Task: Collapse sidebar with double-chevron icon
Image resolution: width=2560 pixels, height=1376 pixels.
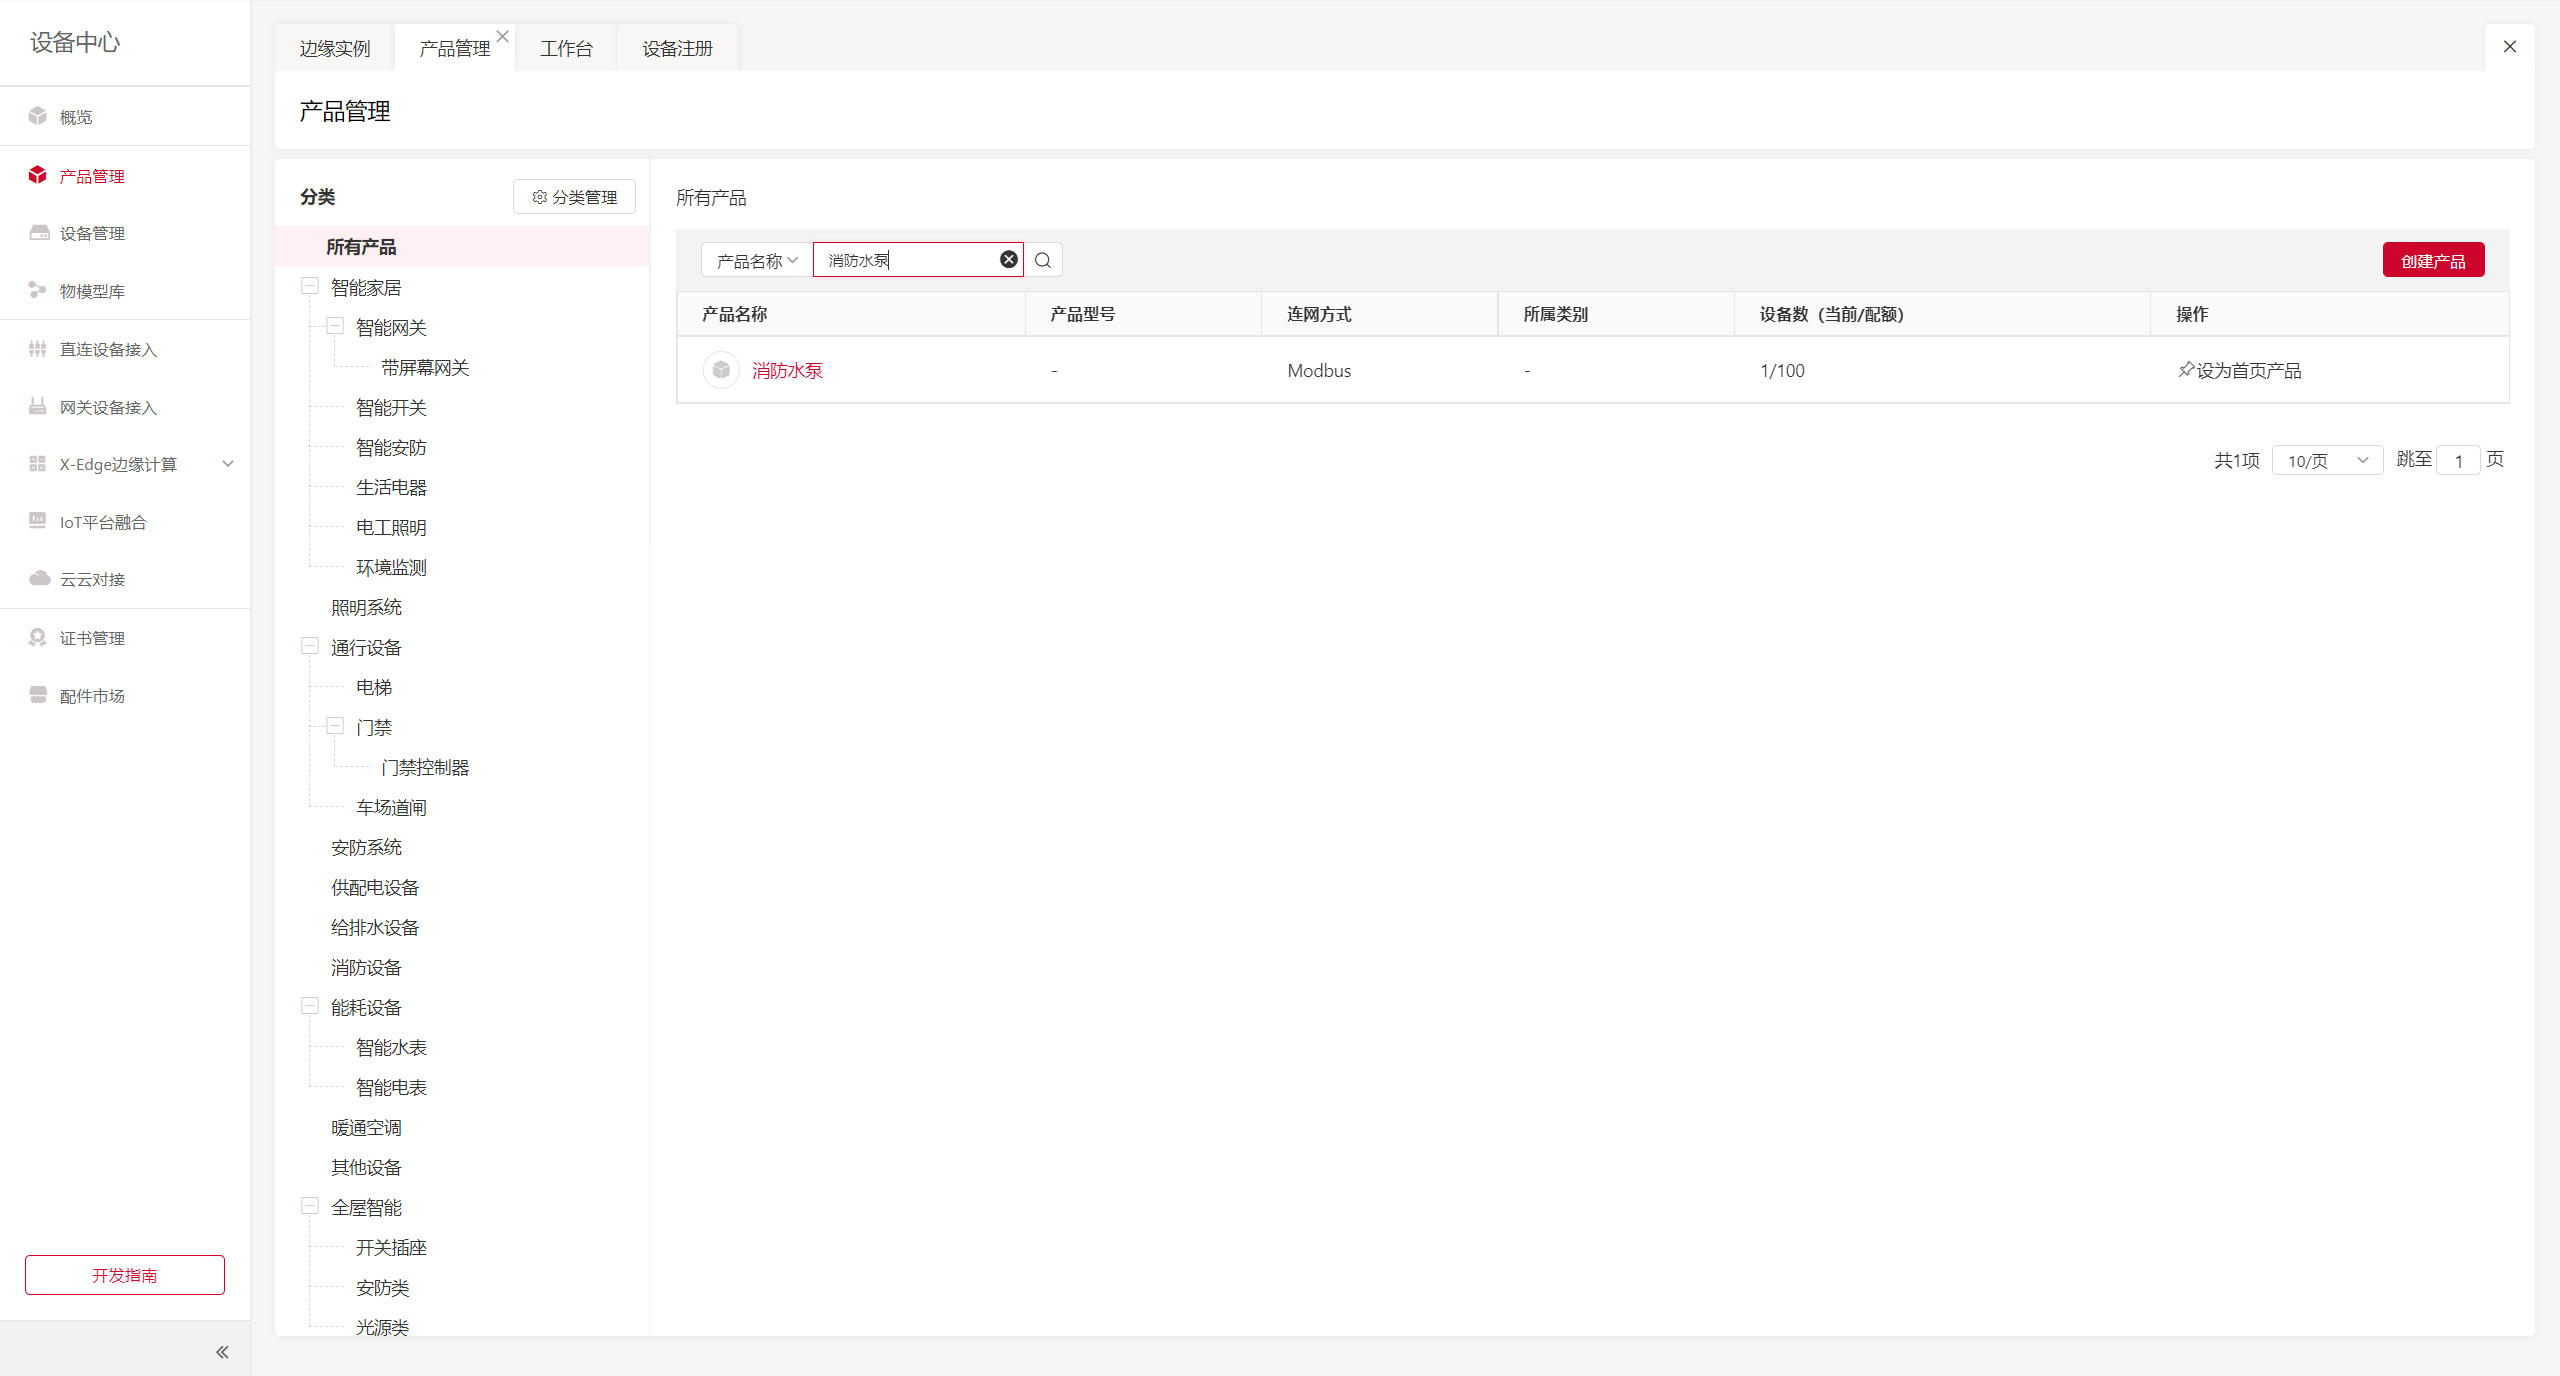Action: pos(222,1352)
